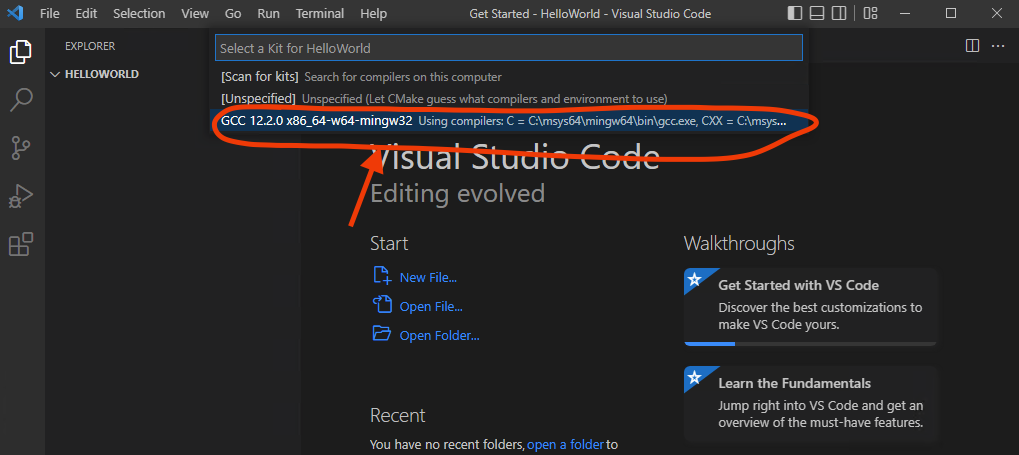Open the File menu
The image size is (1019, 455).
[x=49, y=14]
